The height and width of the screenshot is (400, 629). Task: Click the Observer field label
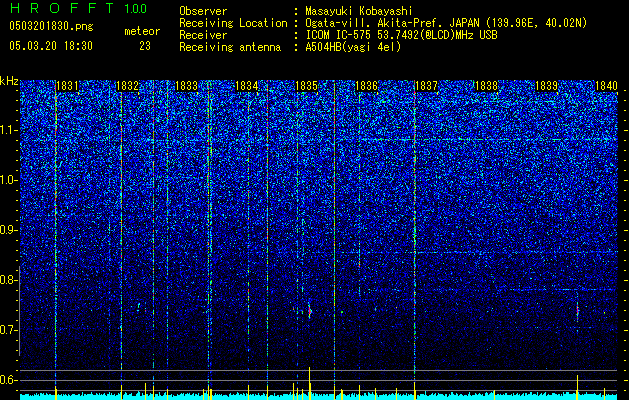tap(203, 11)
